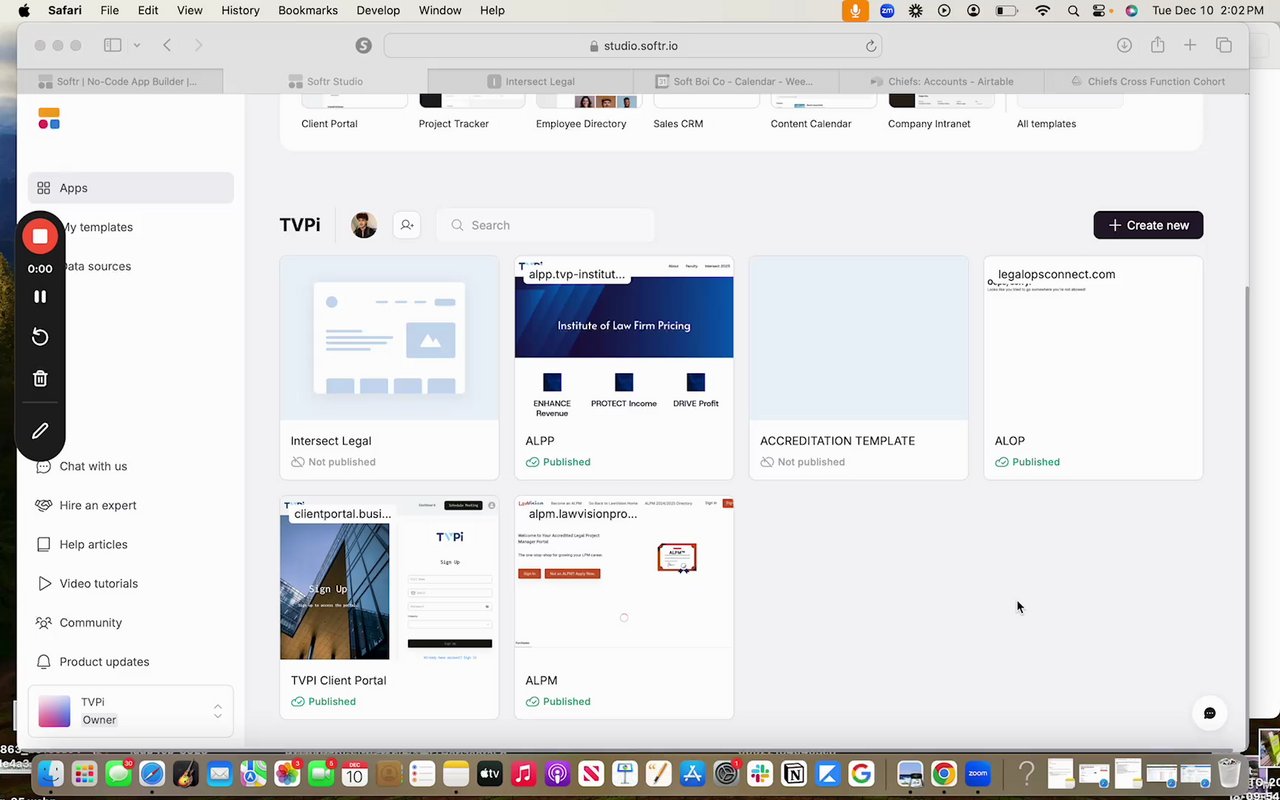Restart the recording
This screenshot has width=1280, height=800.
(40, 337)
